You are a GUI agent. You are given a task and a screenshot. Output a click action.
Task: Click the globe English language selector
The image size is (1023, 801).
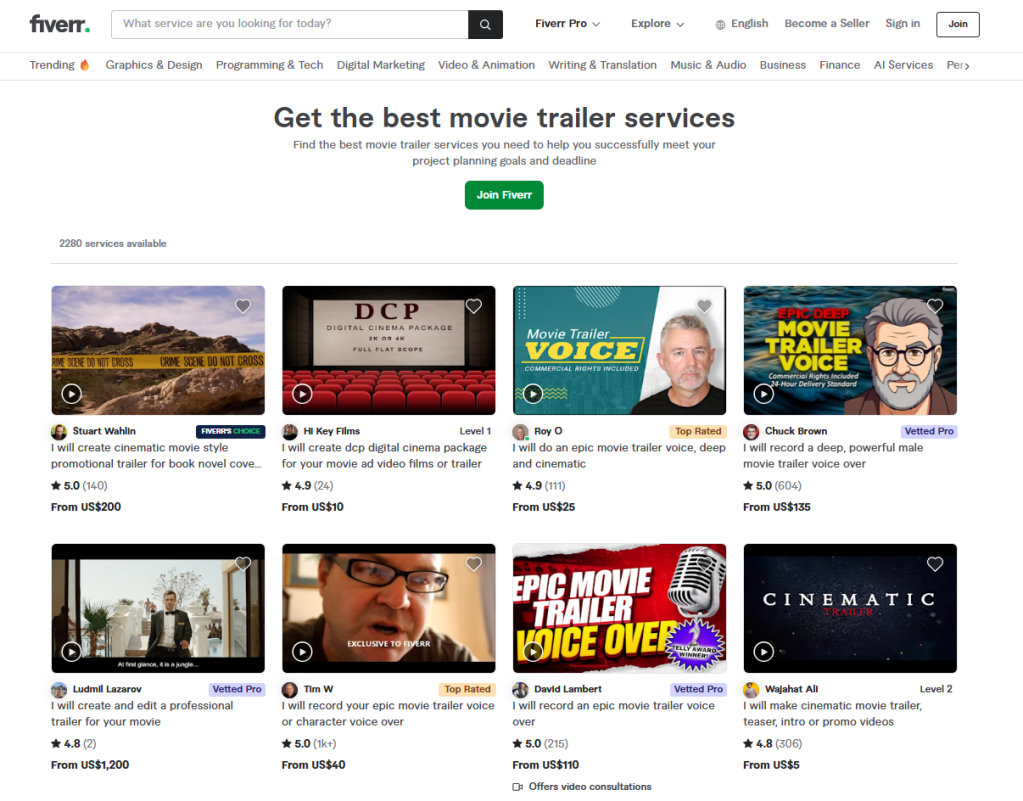742,24
